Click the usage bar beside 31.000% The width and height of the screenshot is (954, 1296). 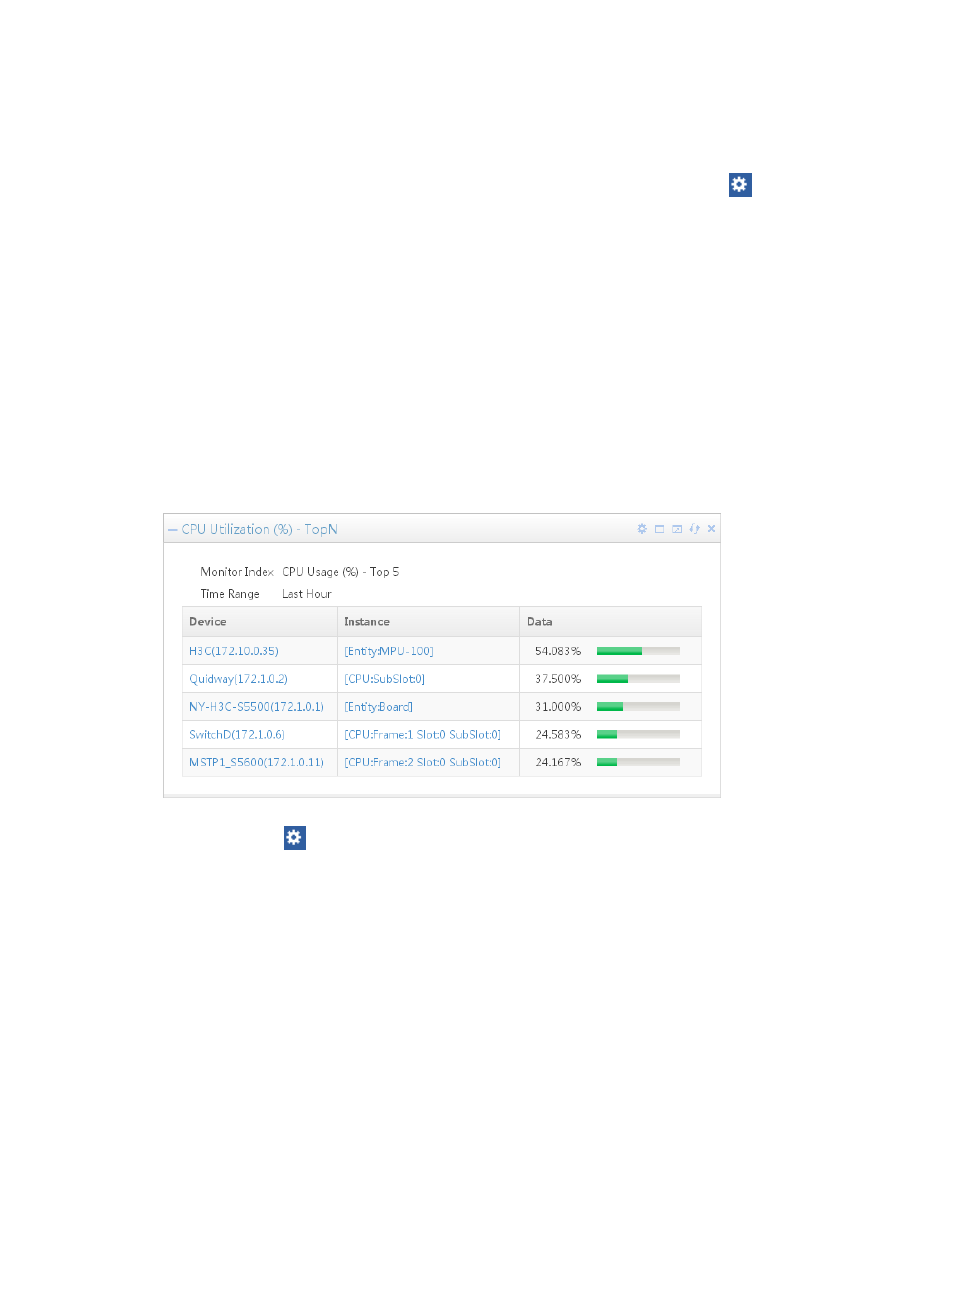coord(638,707)
